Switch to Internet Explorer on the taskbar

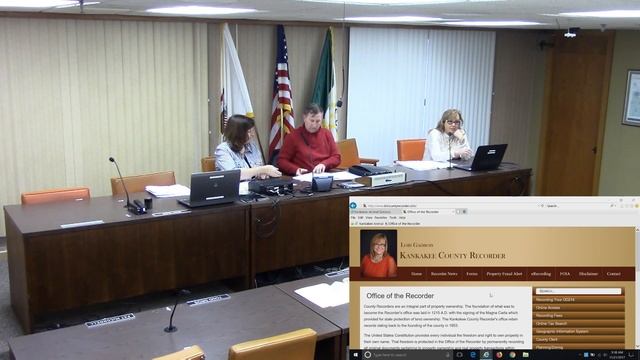point(486,355)
